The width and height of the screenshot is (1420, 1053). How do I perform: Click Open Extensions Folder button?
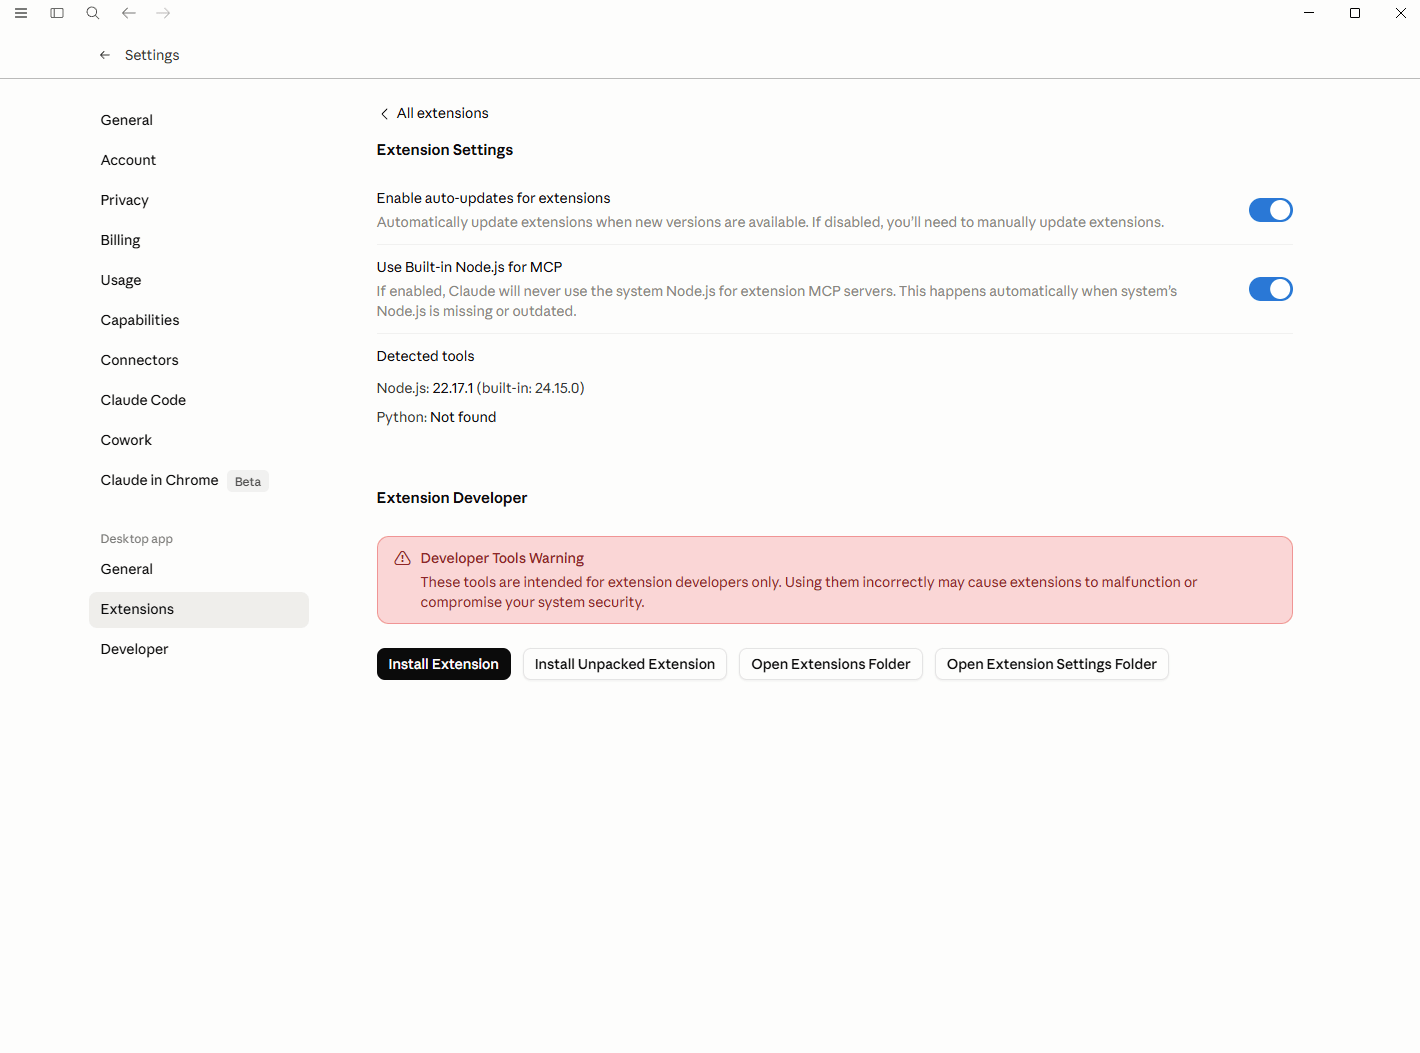(831, 664)
